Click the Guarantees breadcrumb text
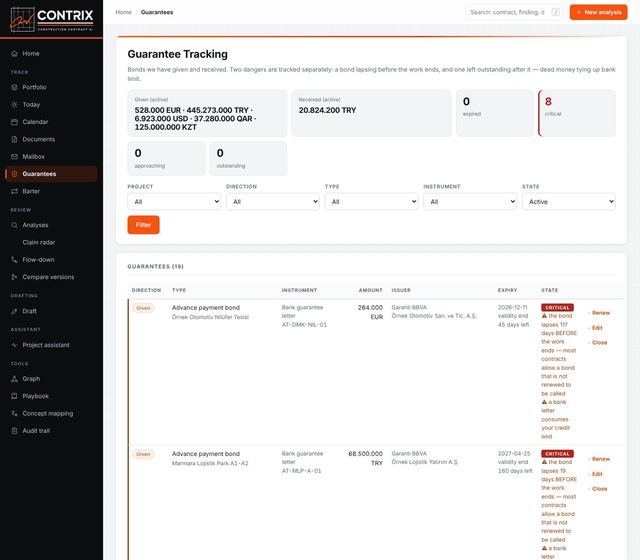The width and height of the screenshot is (640, 560). (157, 12)
